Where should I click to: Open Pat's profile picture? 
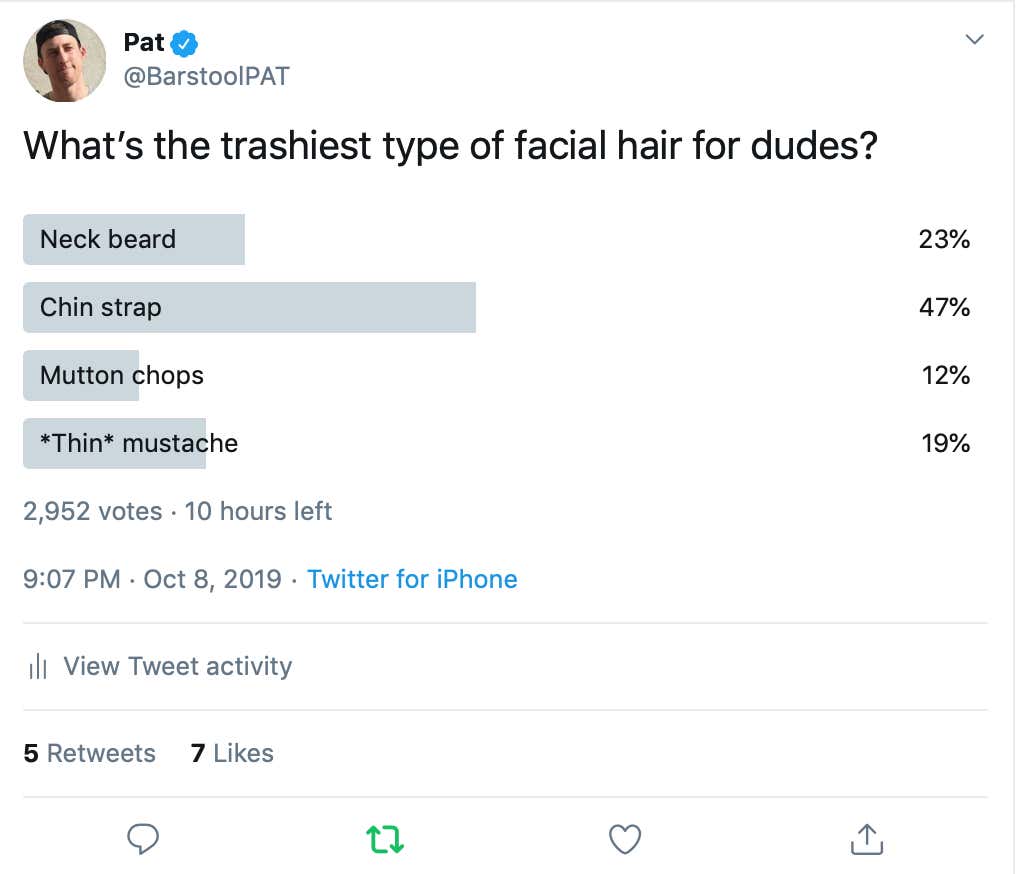point(64,60)
